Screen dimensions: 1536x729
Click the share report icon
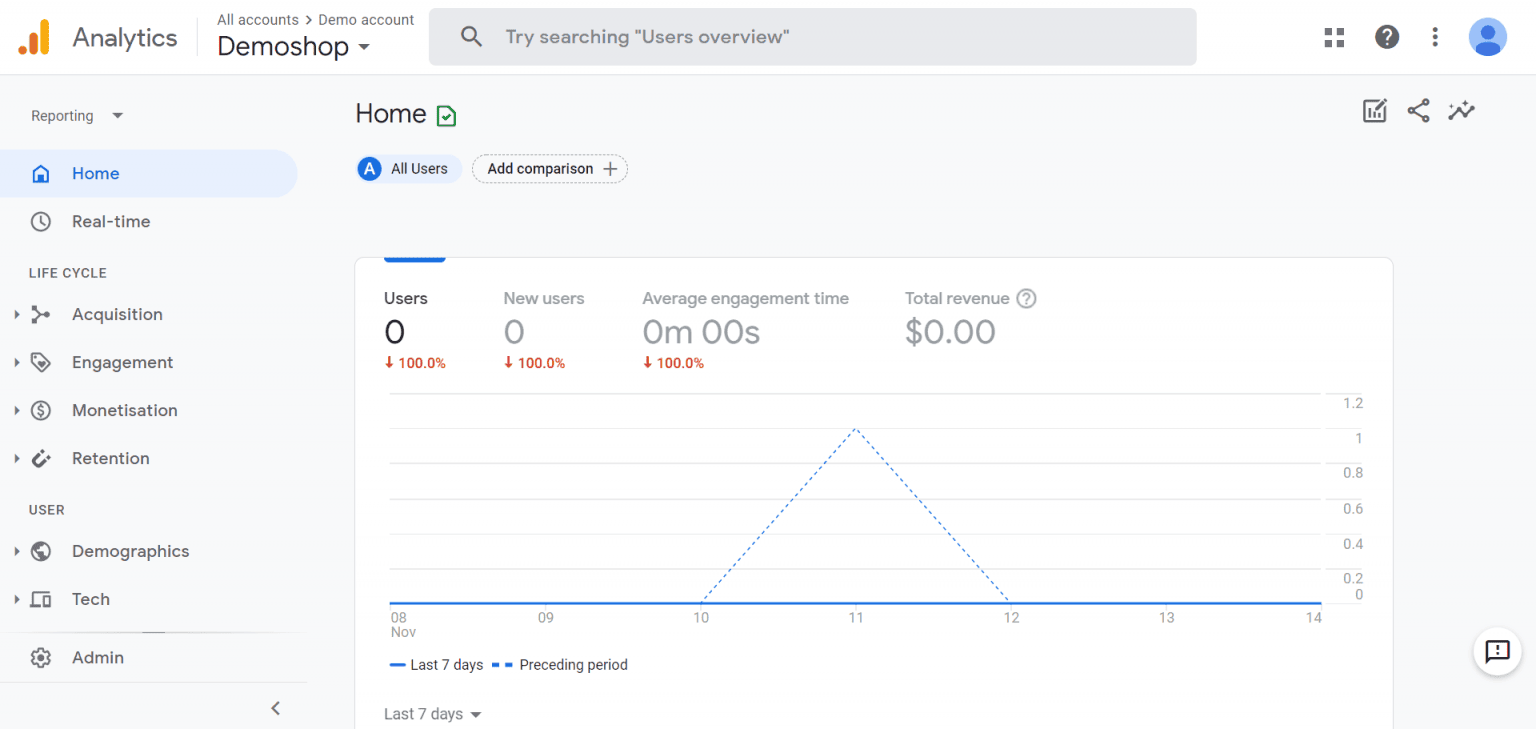coord(1418,111)
